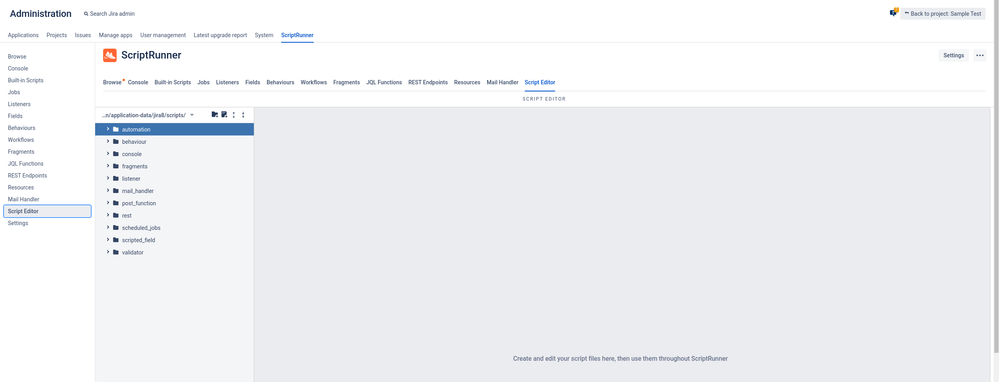
Task: Switch to the Browse tab under ScriptRunner
Action: tap(111, 82)
